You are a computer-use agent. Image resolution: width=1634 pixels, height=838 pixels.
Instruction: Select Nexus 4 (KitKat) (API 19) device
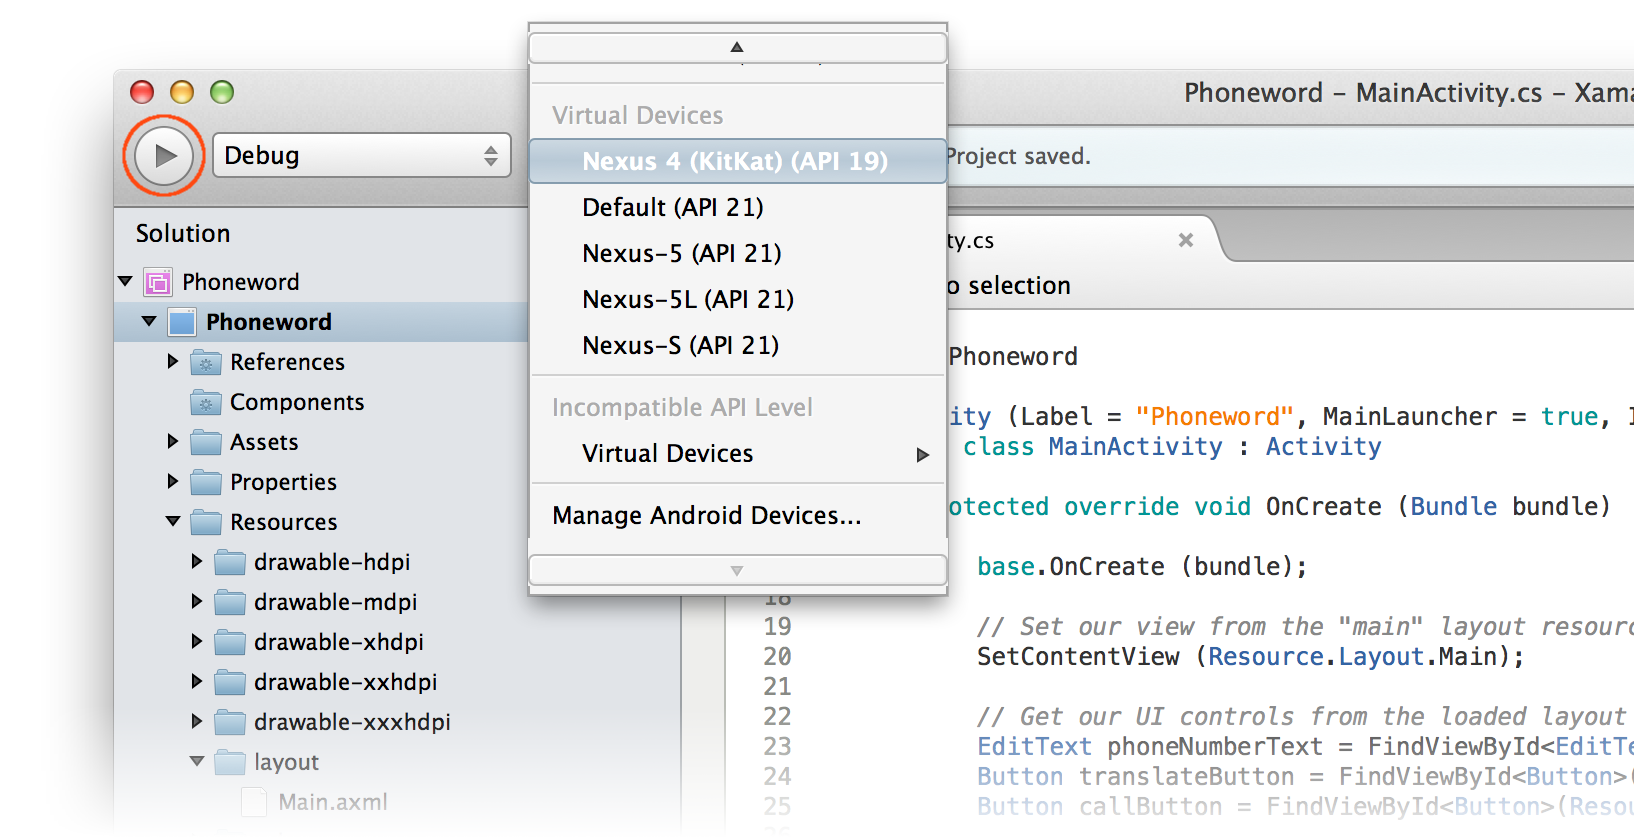[x=734, y=161]
